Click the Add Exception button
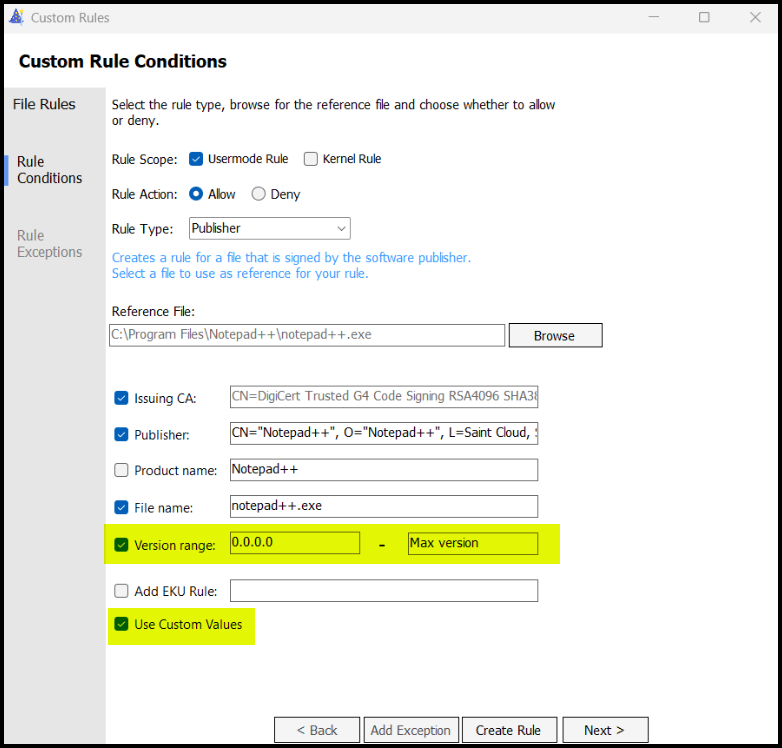The width and height of the screenshot is (782, 748). [410, 730]
